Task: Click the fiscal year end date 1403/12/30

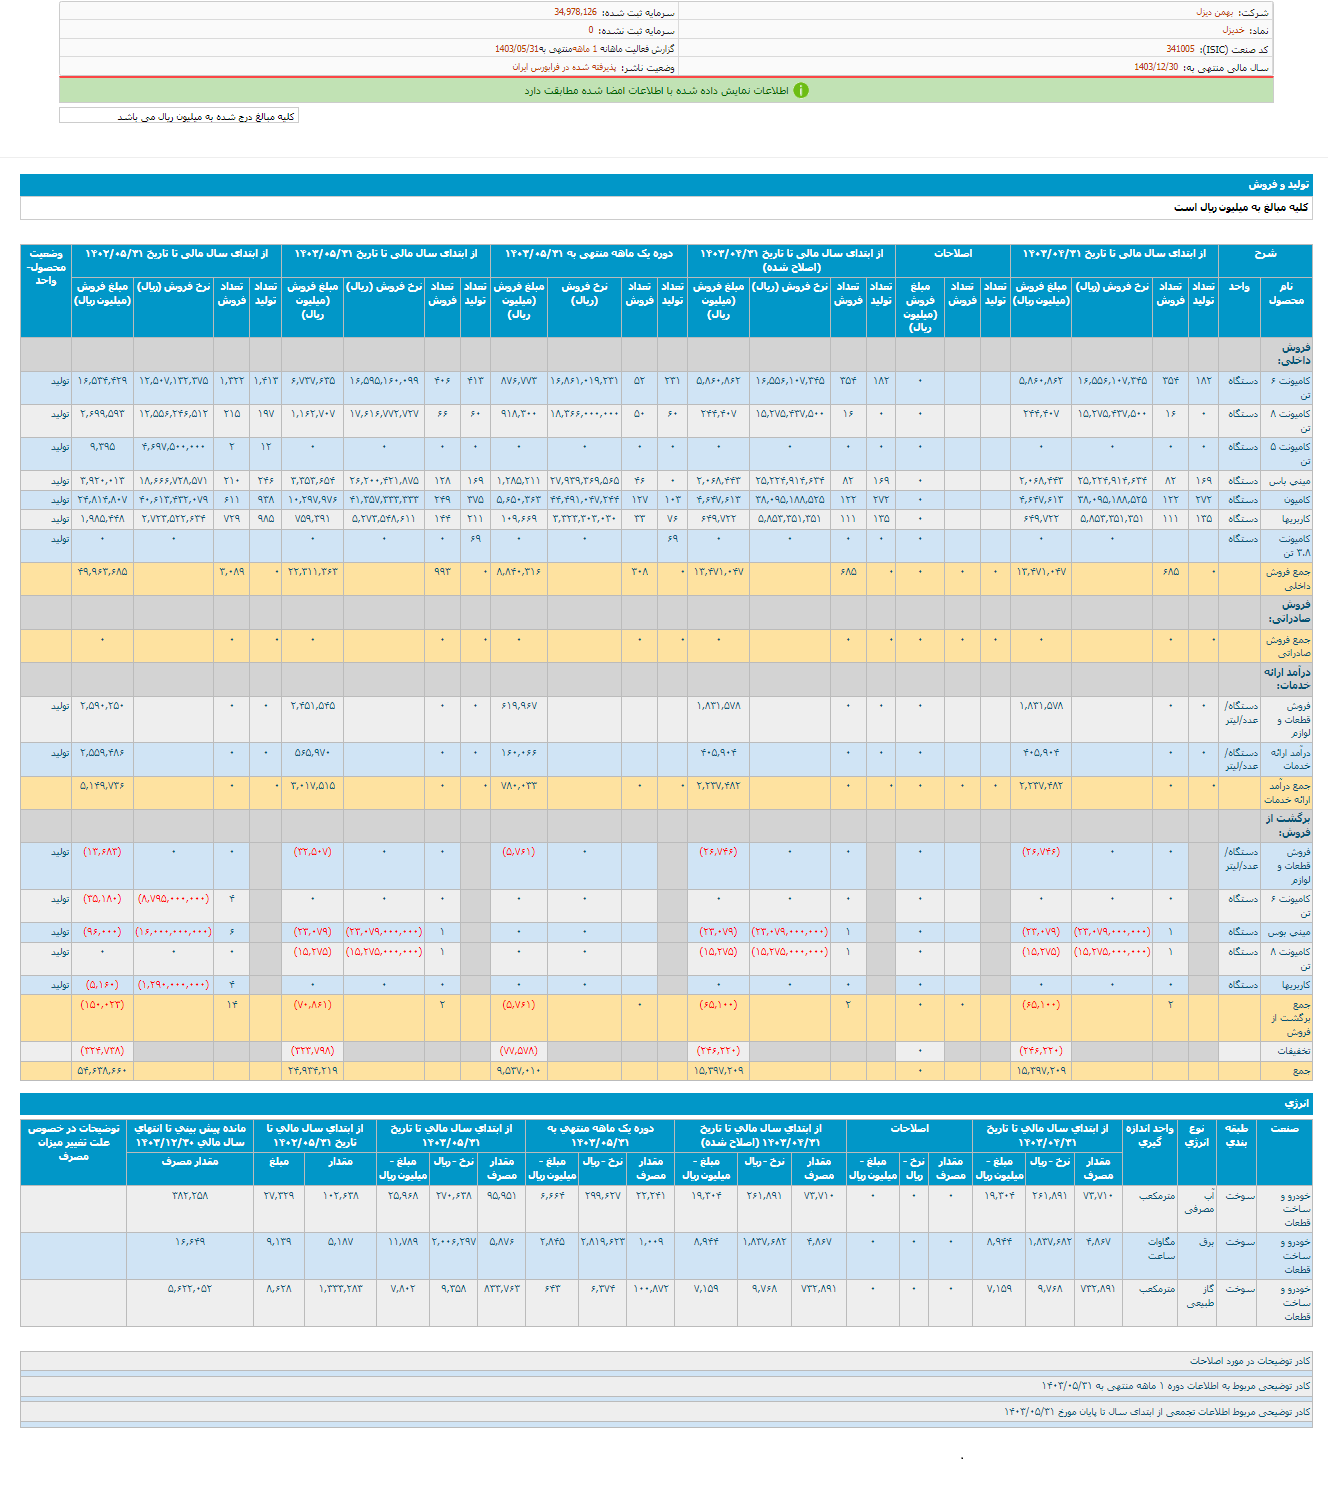Action: coord(1156,67)
